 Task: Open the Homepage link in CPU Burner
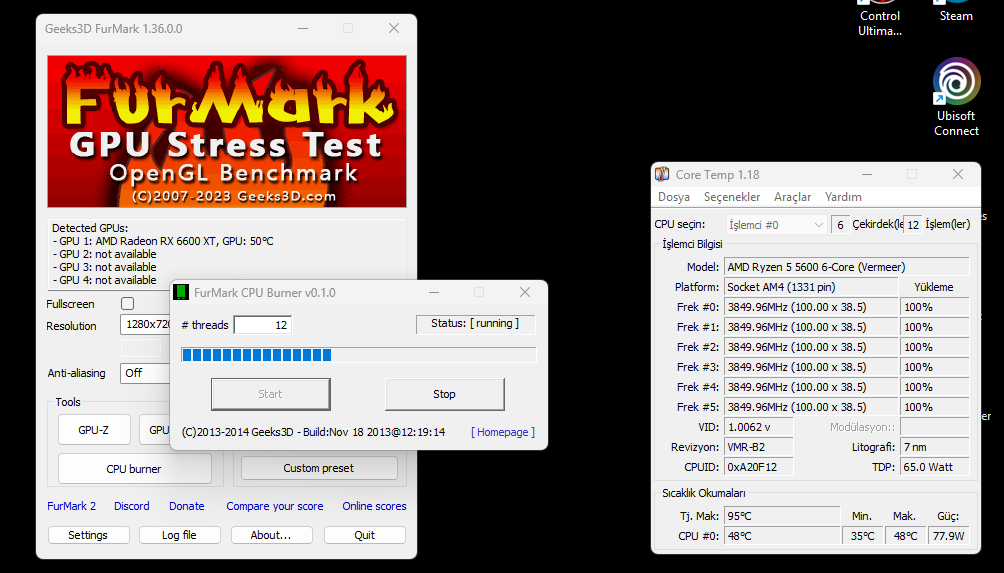click(503, 432)
